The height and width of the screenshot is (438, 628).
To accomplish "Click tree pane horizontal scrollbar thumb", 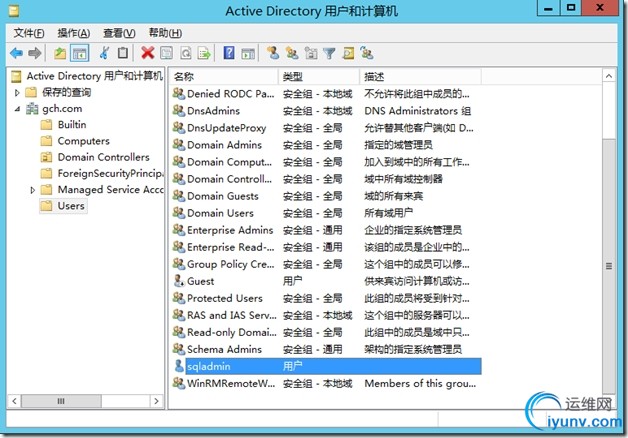I will coord(61,401).
